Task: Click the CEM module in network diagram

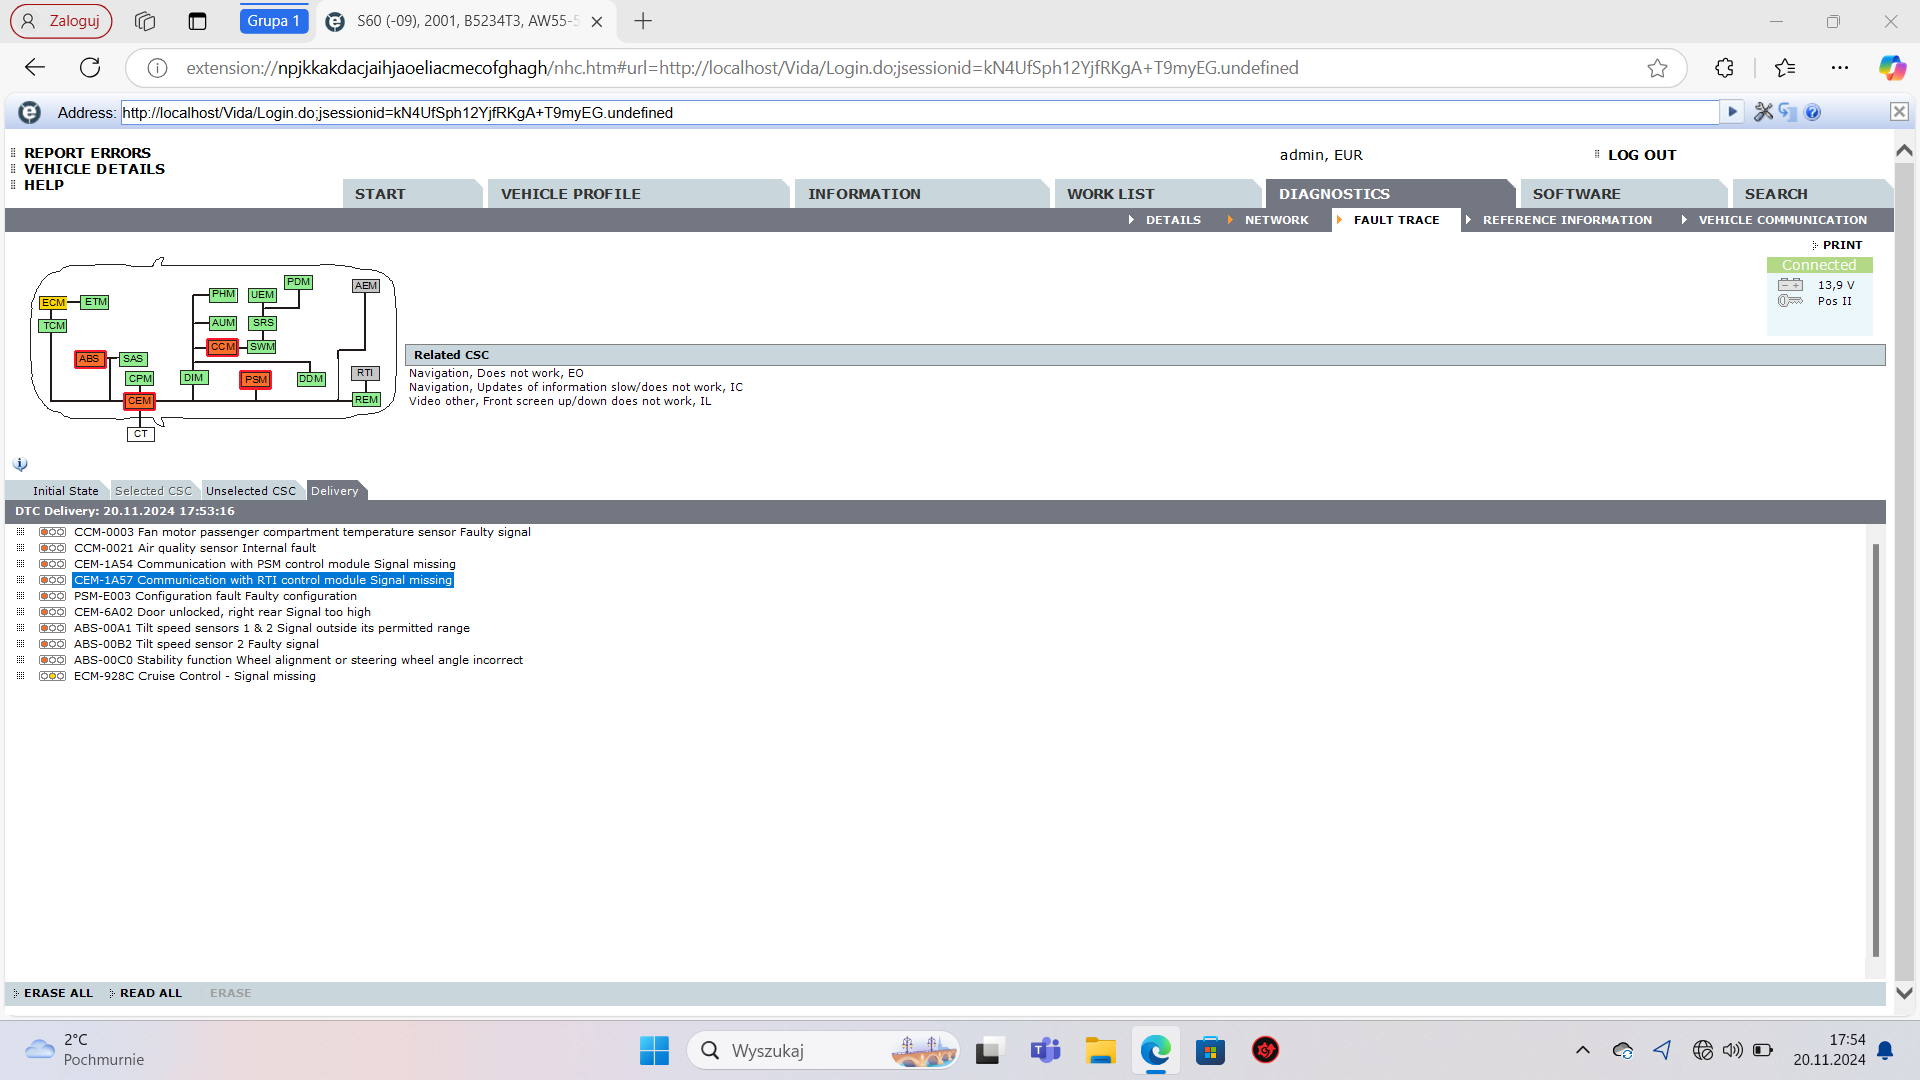Action: coord(139,401)
